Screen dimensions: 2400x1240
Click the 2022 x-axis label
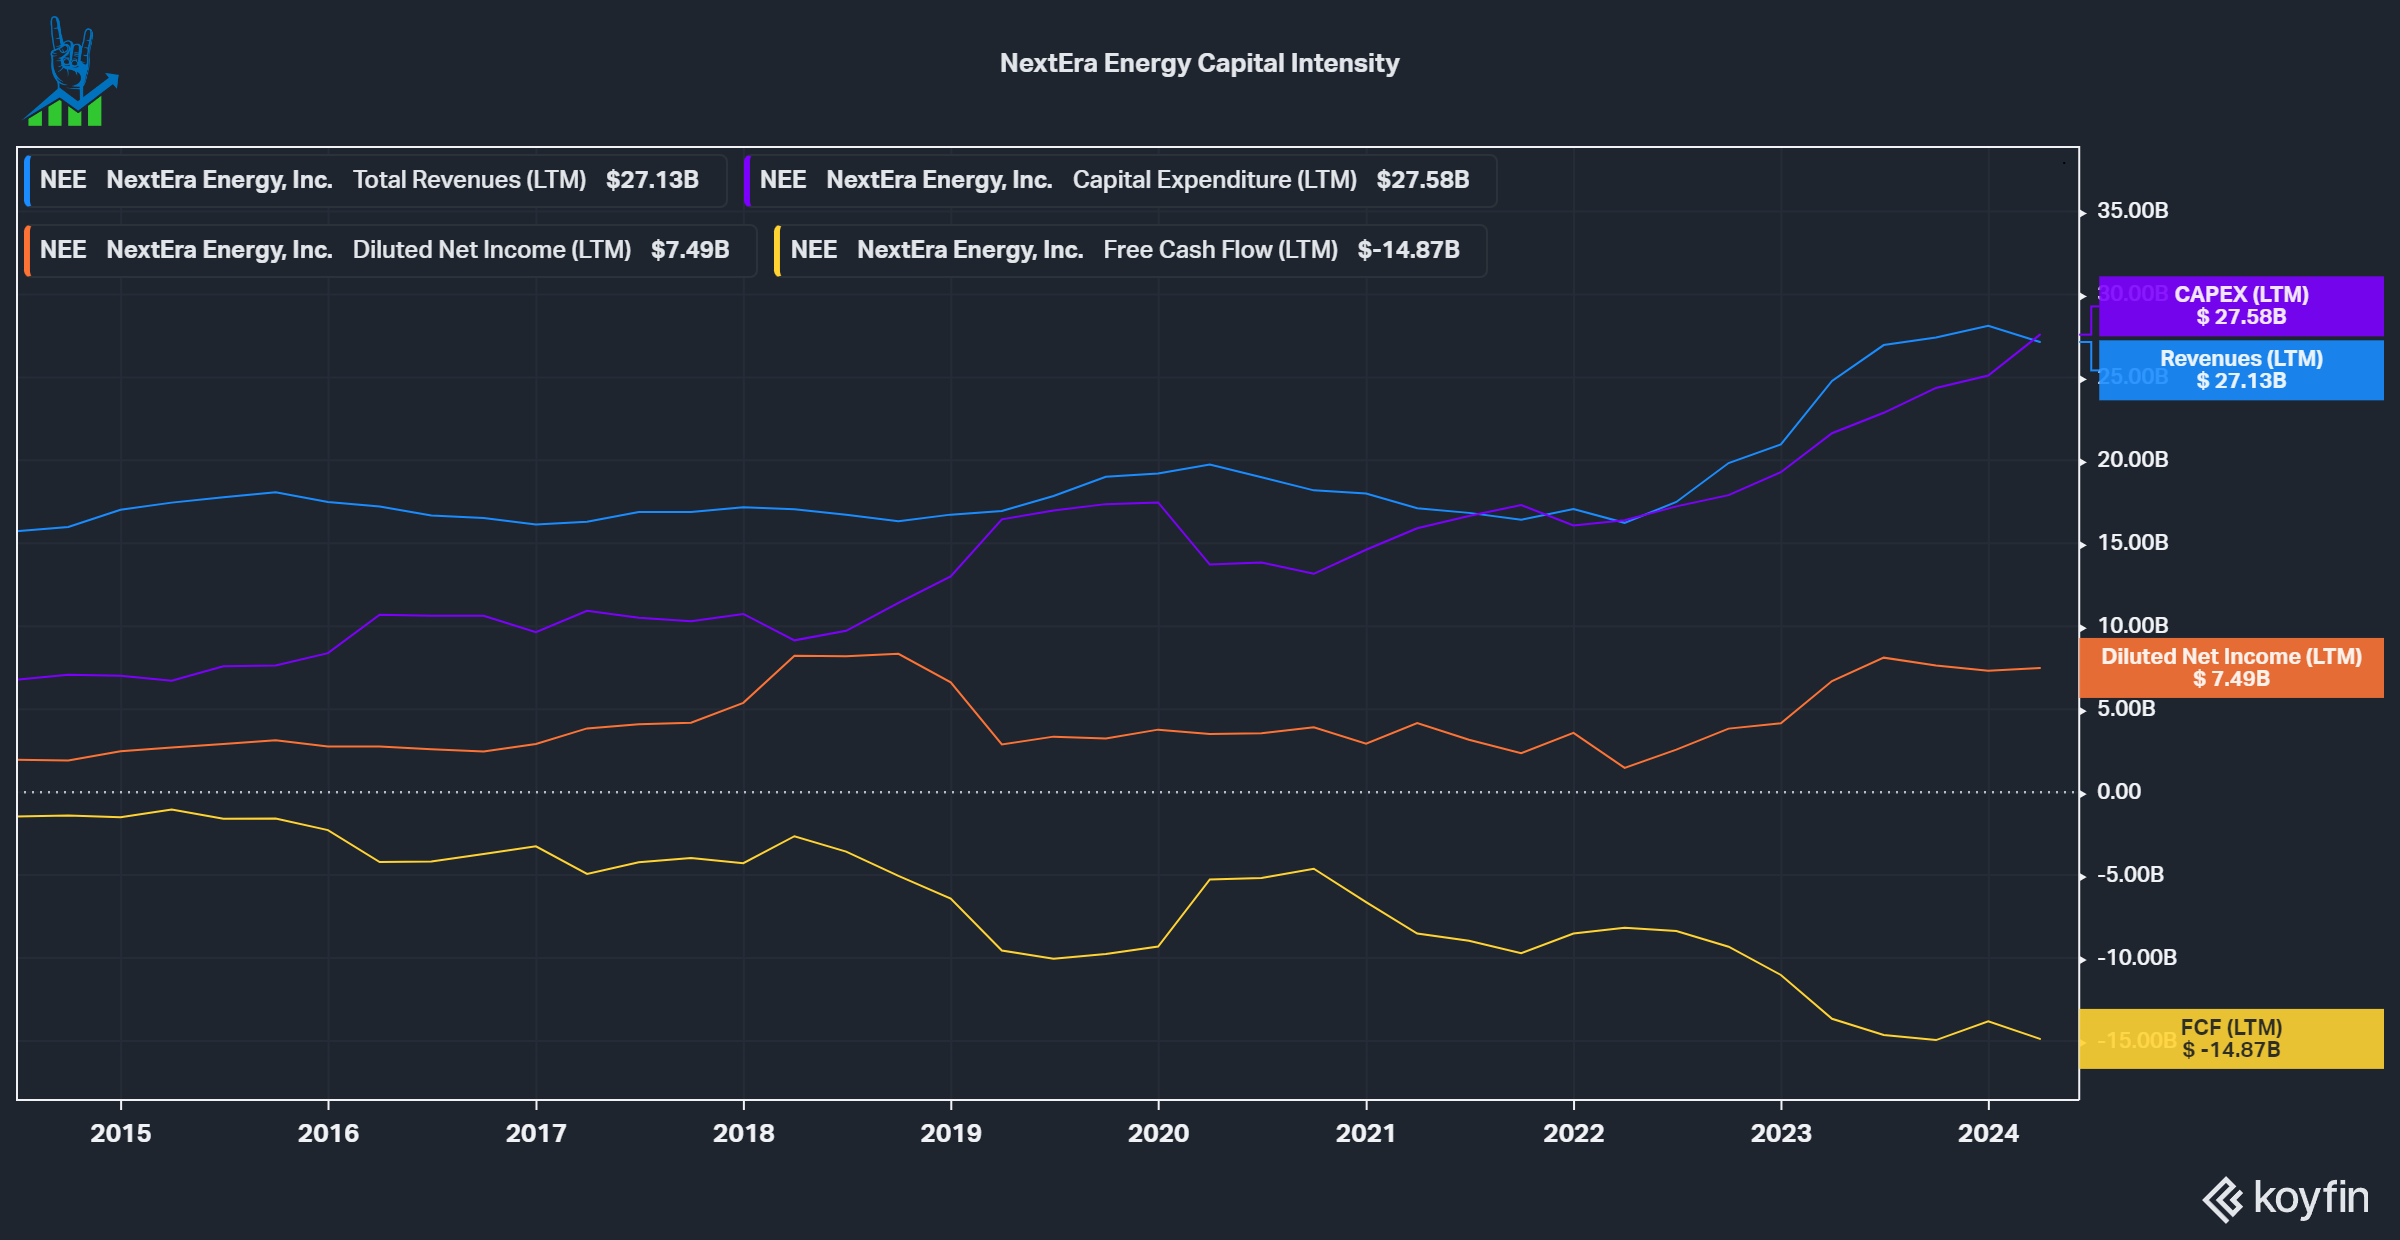click(x=1573, y=1133)
